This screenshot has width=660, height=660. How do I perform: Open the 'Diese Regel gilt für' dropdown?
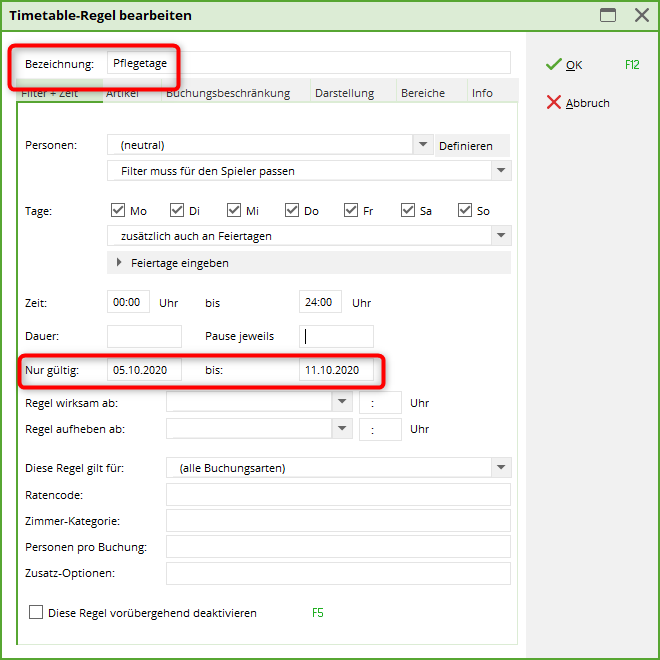click(x=501, y=468)
